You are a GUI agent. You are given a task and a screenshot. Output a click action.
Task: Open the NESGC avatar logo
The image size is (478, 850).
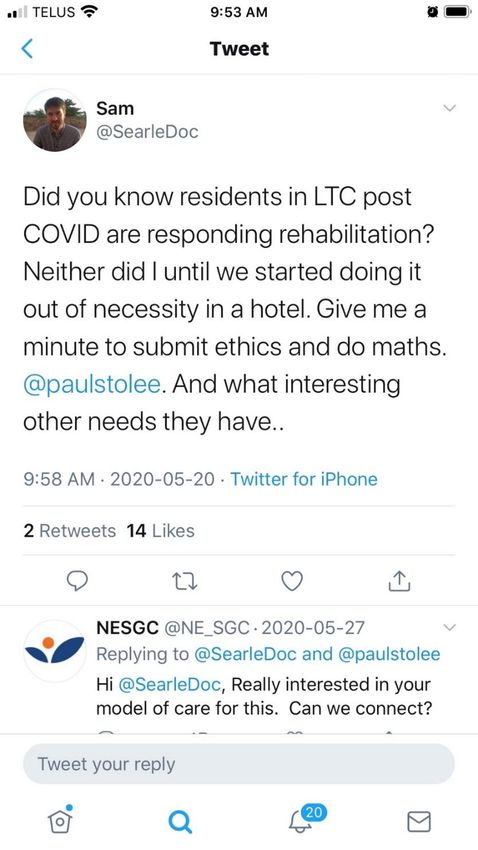point(55,651)
